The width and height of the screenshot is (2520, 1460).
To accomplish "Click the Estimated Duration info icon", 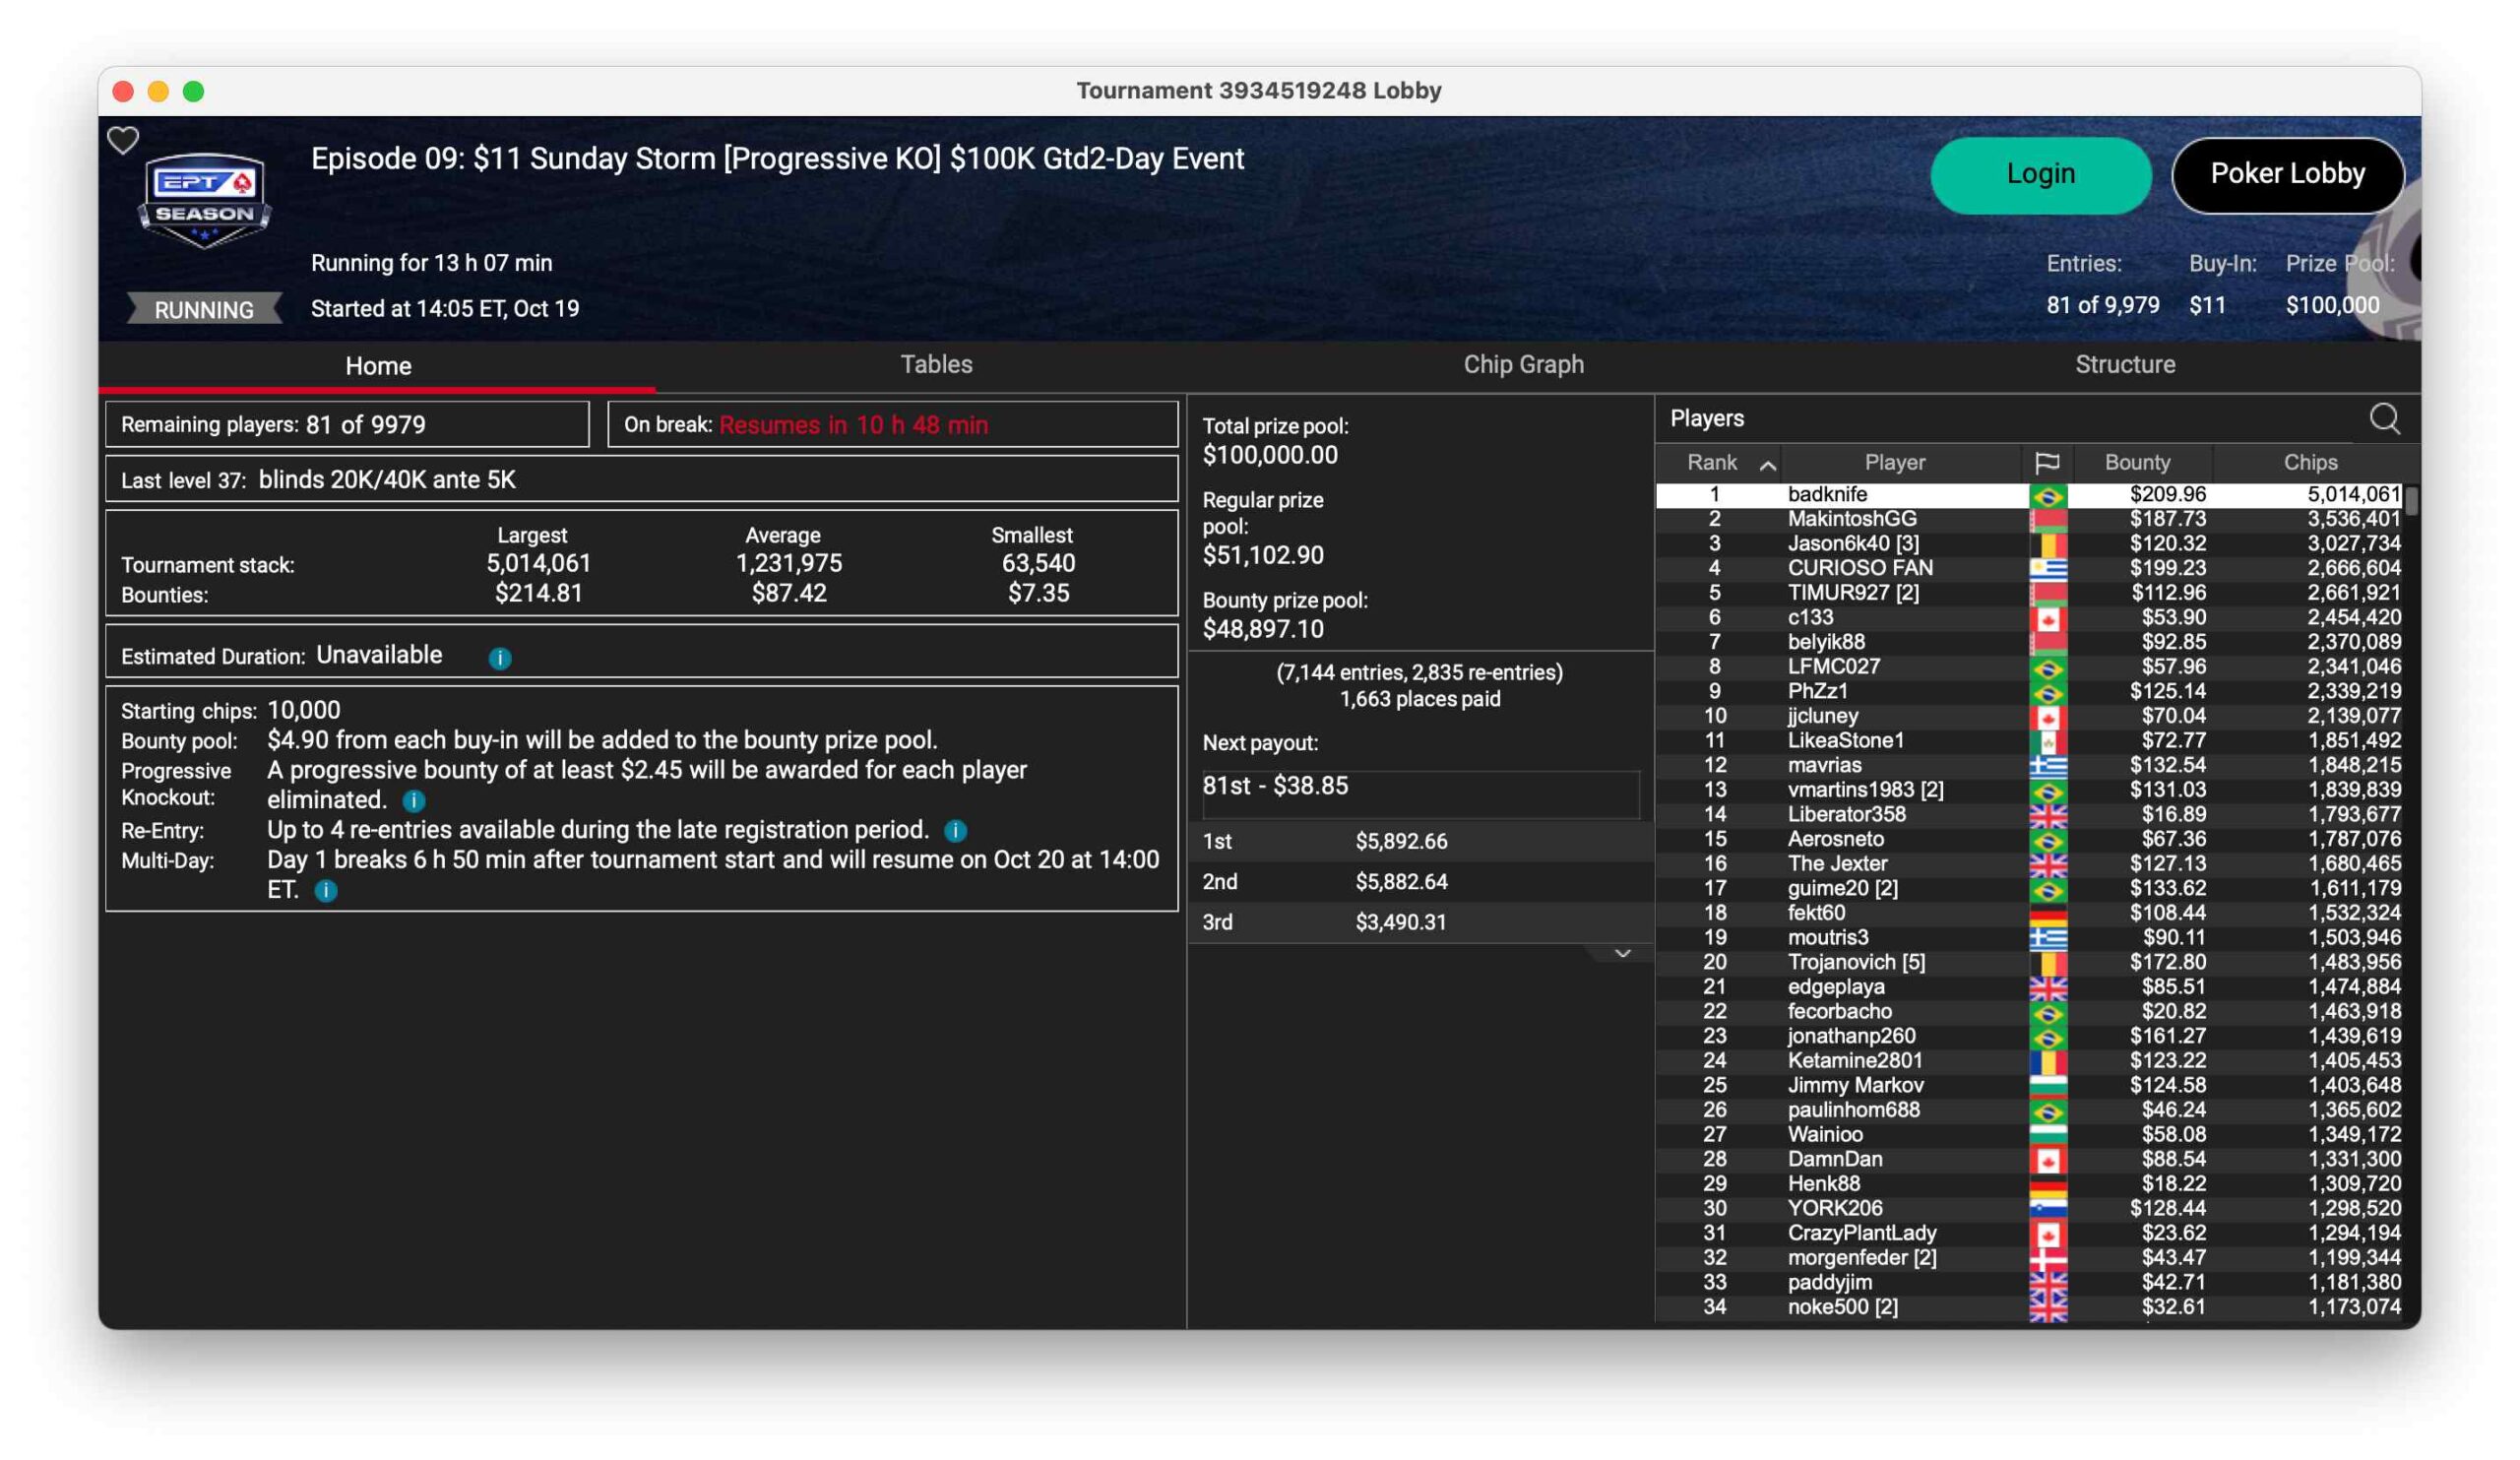I will [500, 658].
